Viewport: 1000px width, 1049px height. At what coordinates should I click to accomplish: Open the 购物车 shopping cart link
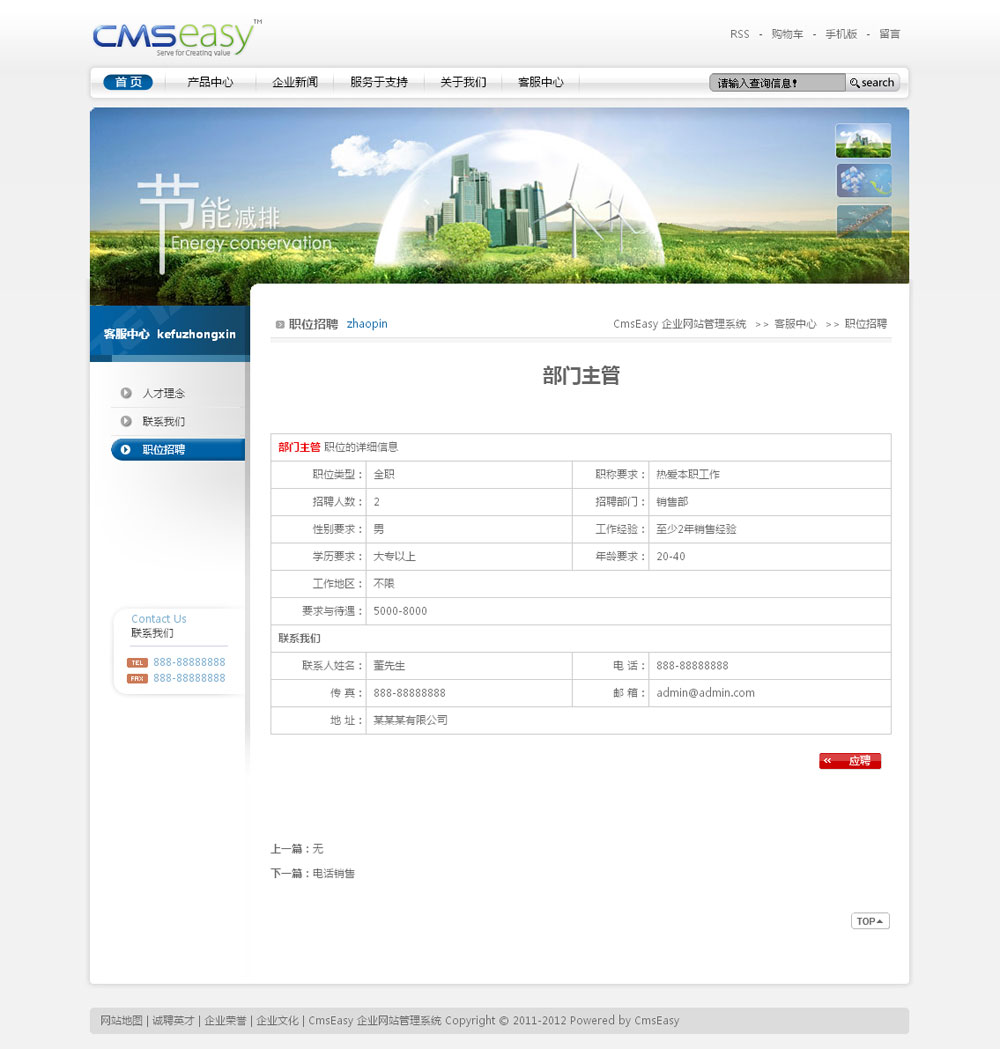click(x=787, y=34)
